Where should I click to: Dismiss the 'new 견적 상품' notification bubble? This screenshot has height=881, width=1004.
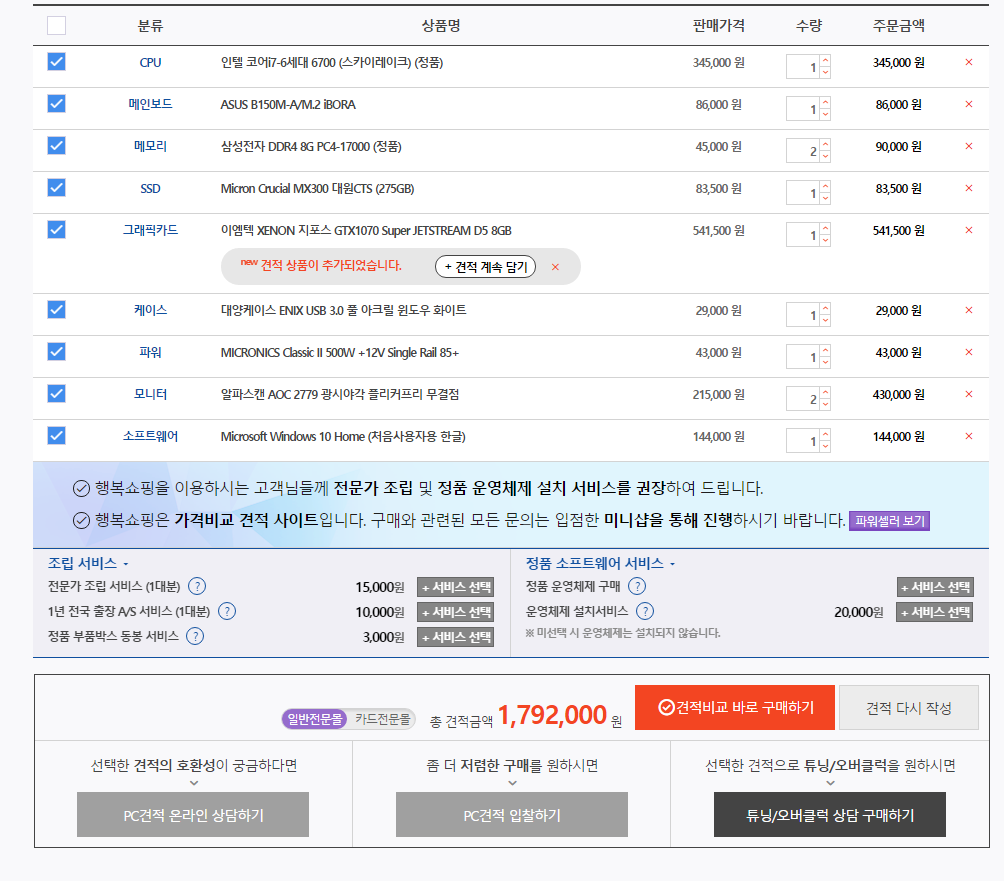[555, 267]
